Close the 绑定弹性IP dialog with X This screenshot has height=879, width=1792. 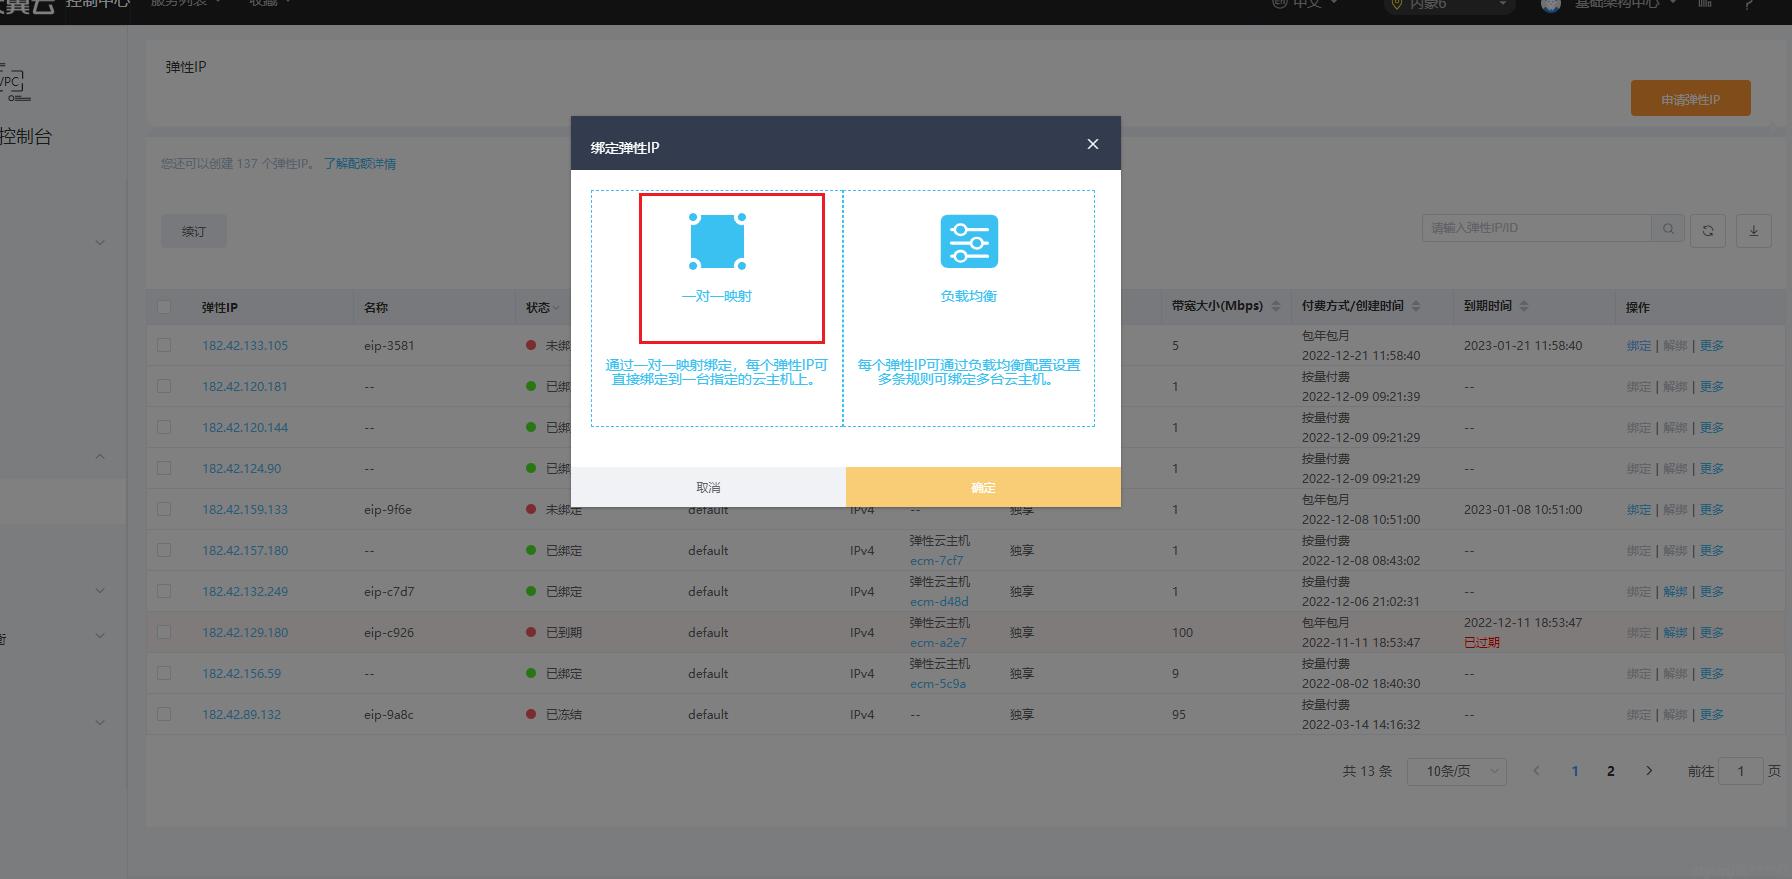point(1092,144)
